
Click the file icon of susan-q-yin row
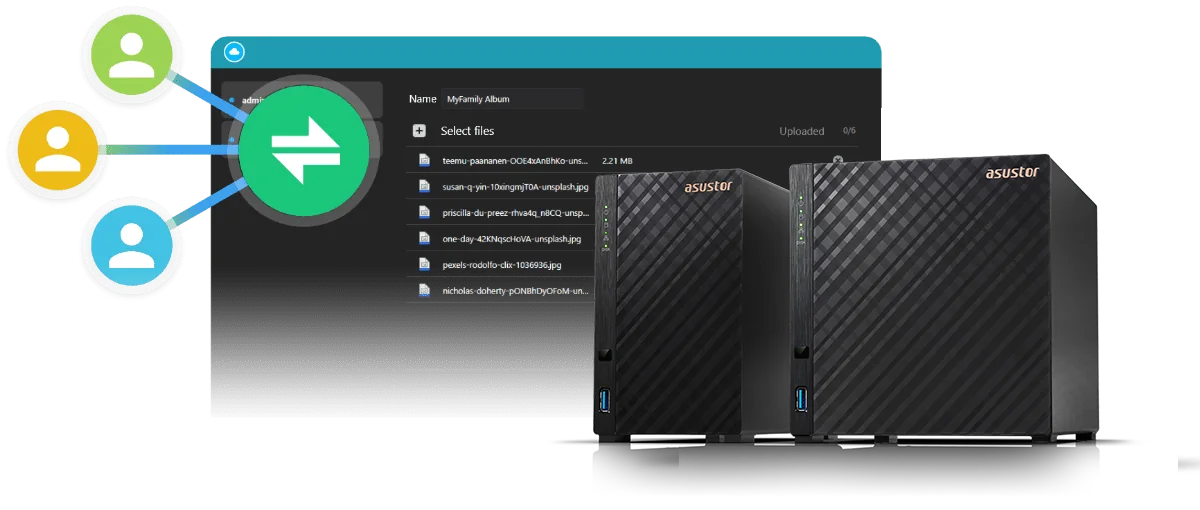click(x=424, y=186)
